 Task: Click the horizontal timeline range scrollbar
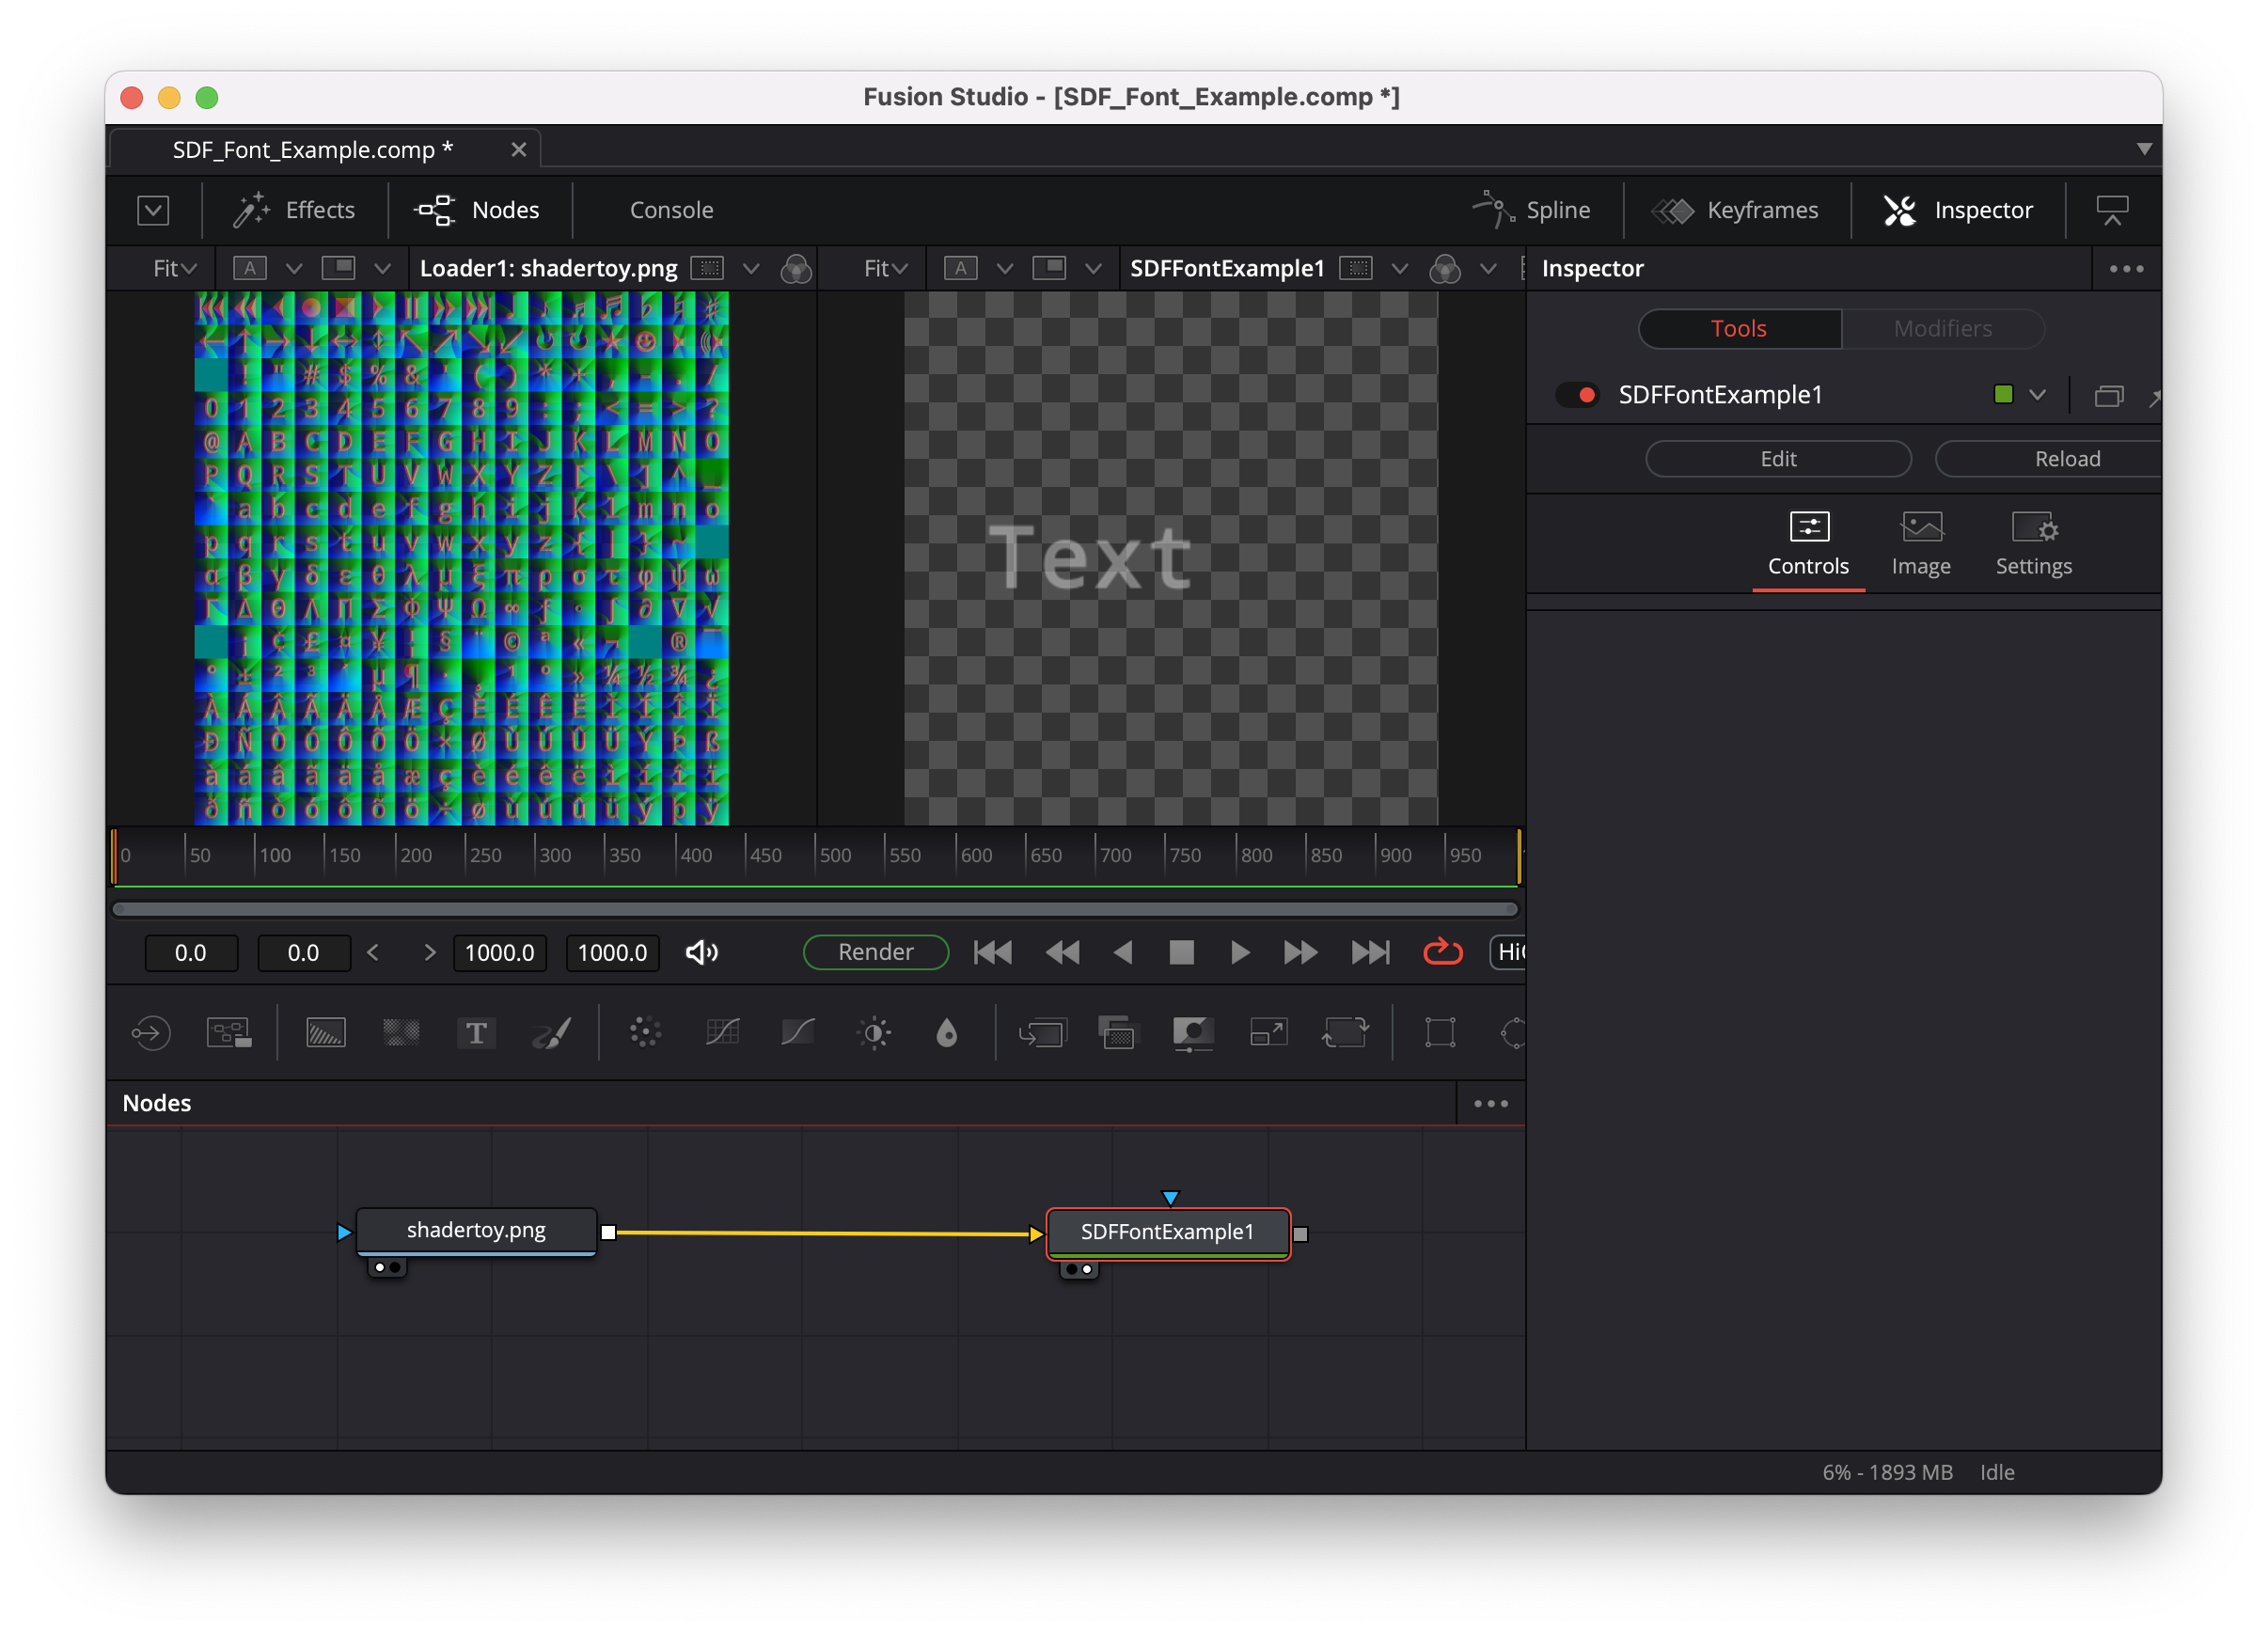[x=815, y=910]
